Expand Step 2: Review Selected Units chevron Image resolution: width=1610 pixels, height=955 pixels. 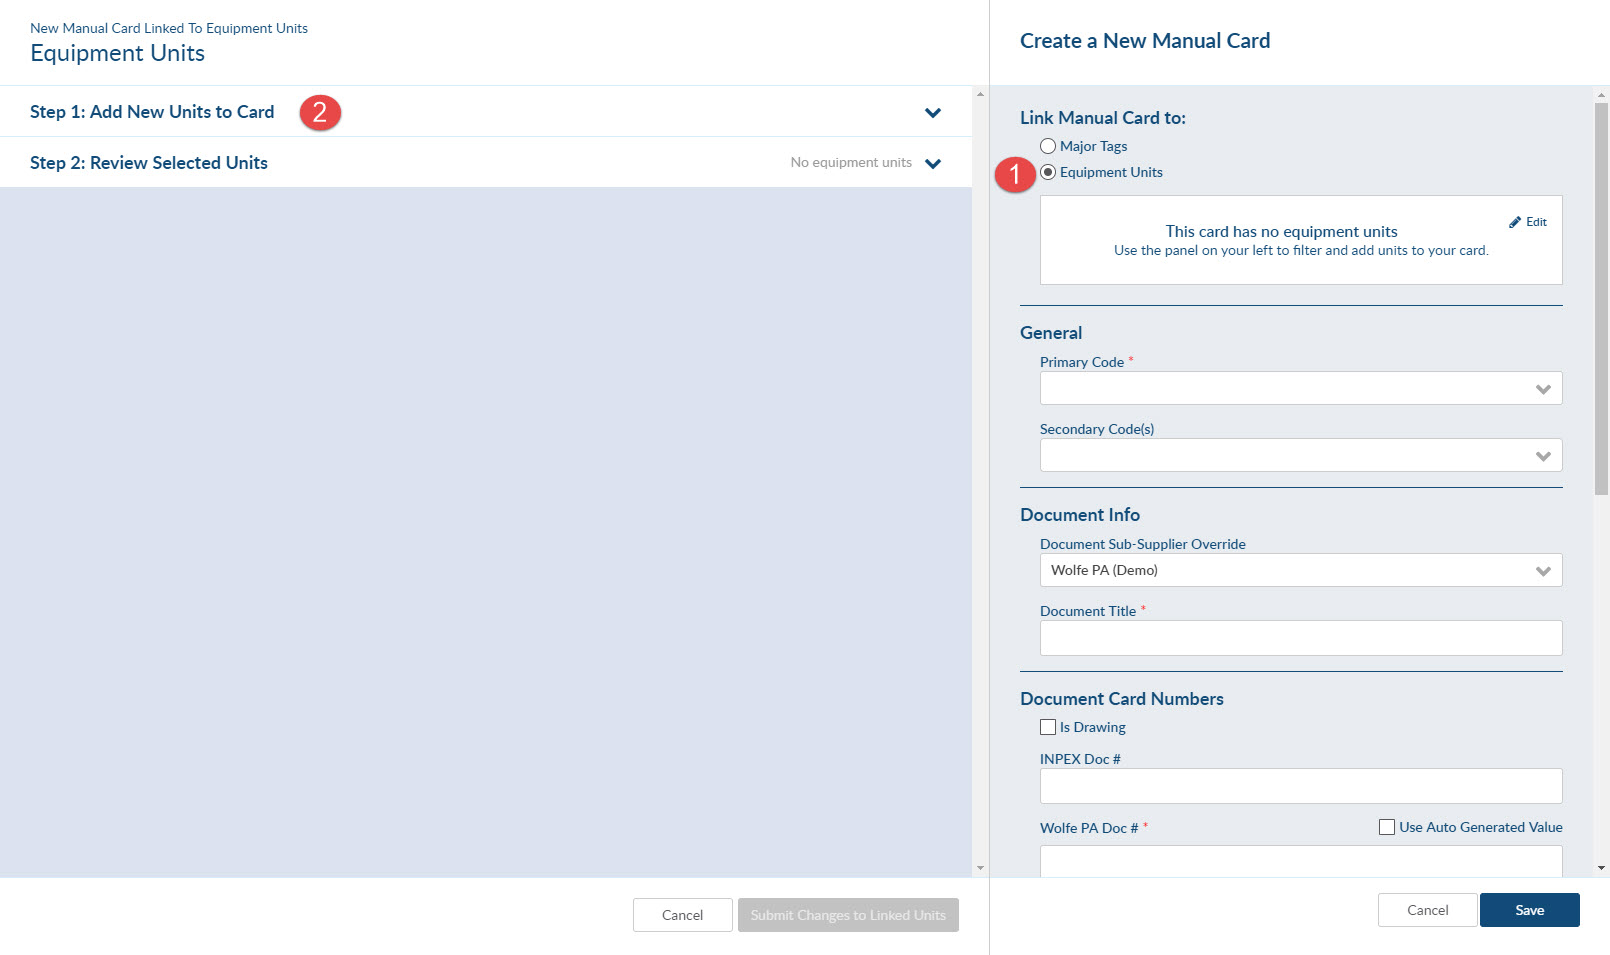[933, 163]
